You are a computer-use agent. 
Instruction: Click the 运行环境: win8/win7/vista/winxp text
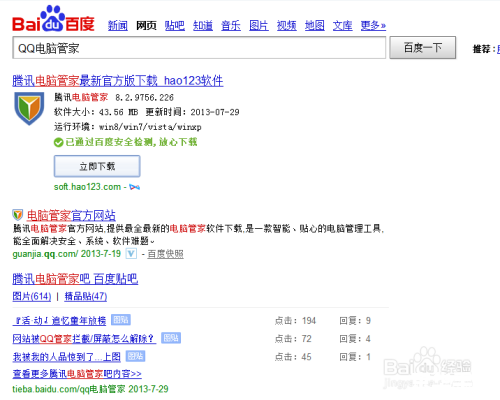pyautogui.click(x=128, y=127)
